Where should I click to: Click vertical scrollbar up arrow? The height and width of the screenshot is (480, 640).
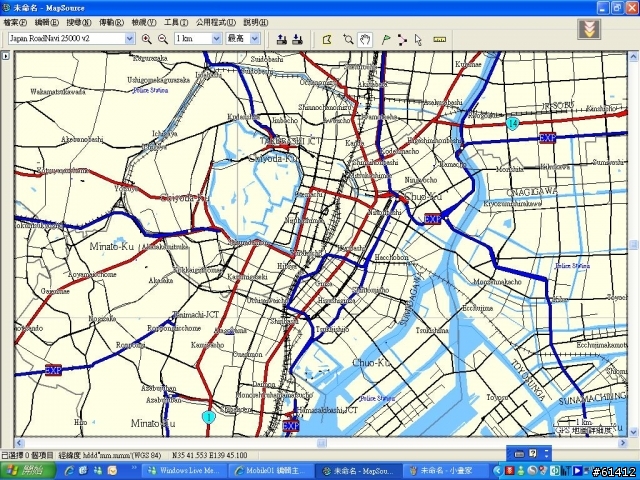pyautogui.click(x=633, y=56)
